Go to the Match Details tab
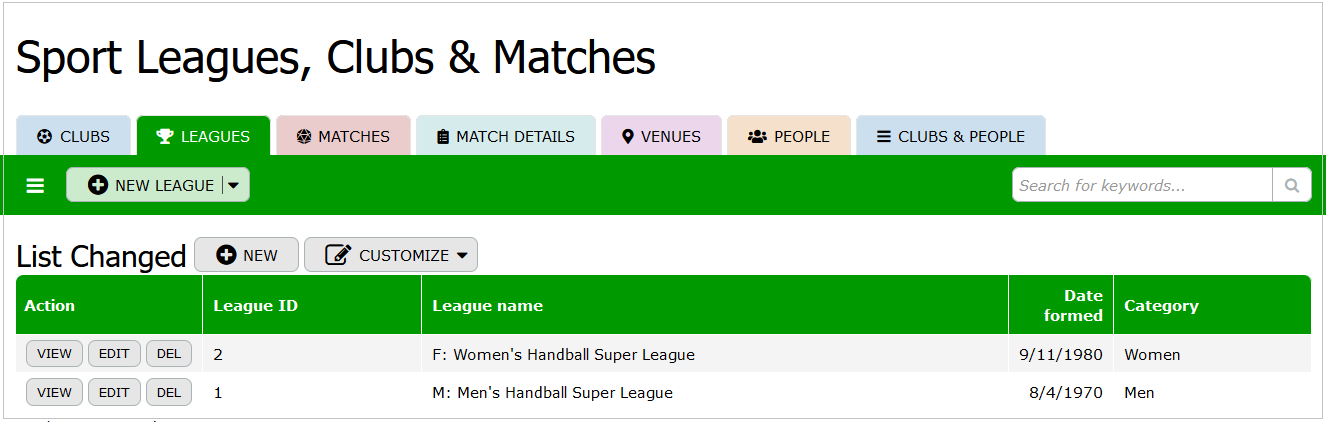The height and width of the screenshot is (422, 1326). click(x=505, y=137)
